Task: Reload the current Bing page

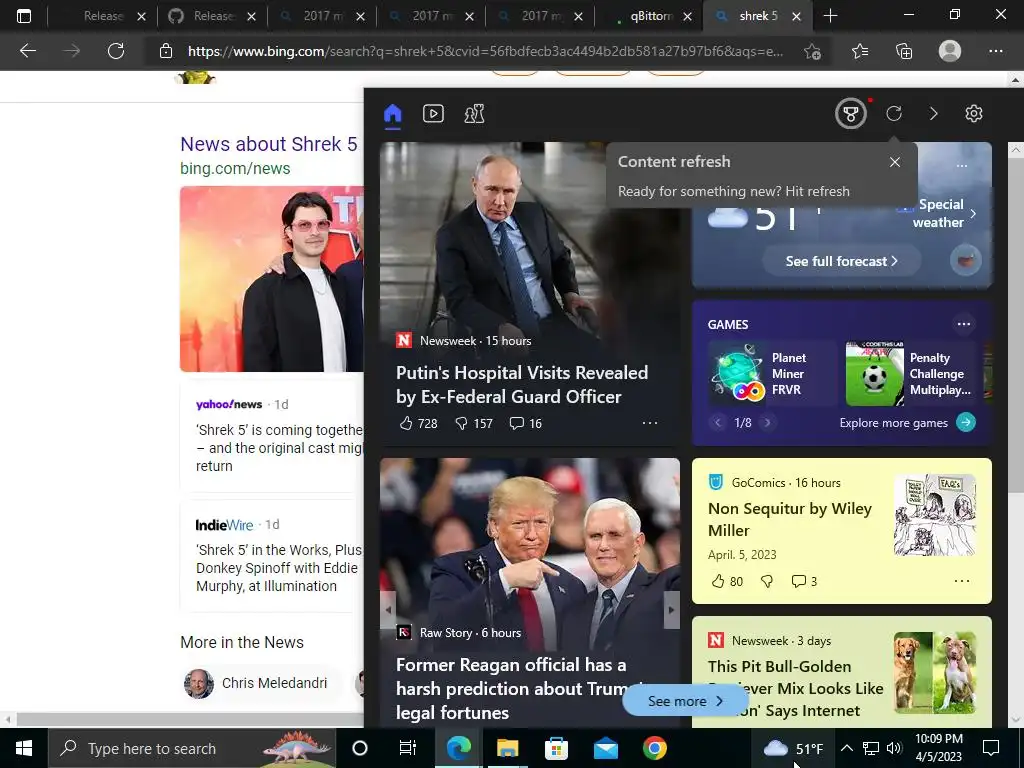Action: (116, 51)
